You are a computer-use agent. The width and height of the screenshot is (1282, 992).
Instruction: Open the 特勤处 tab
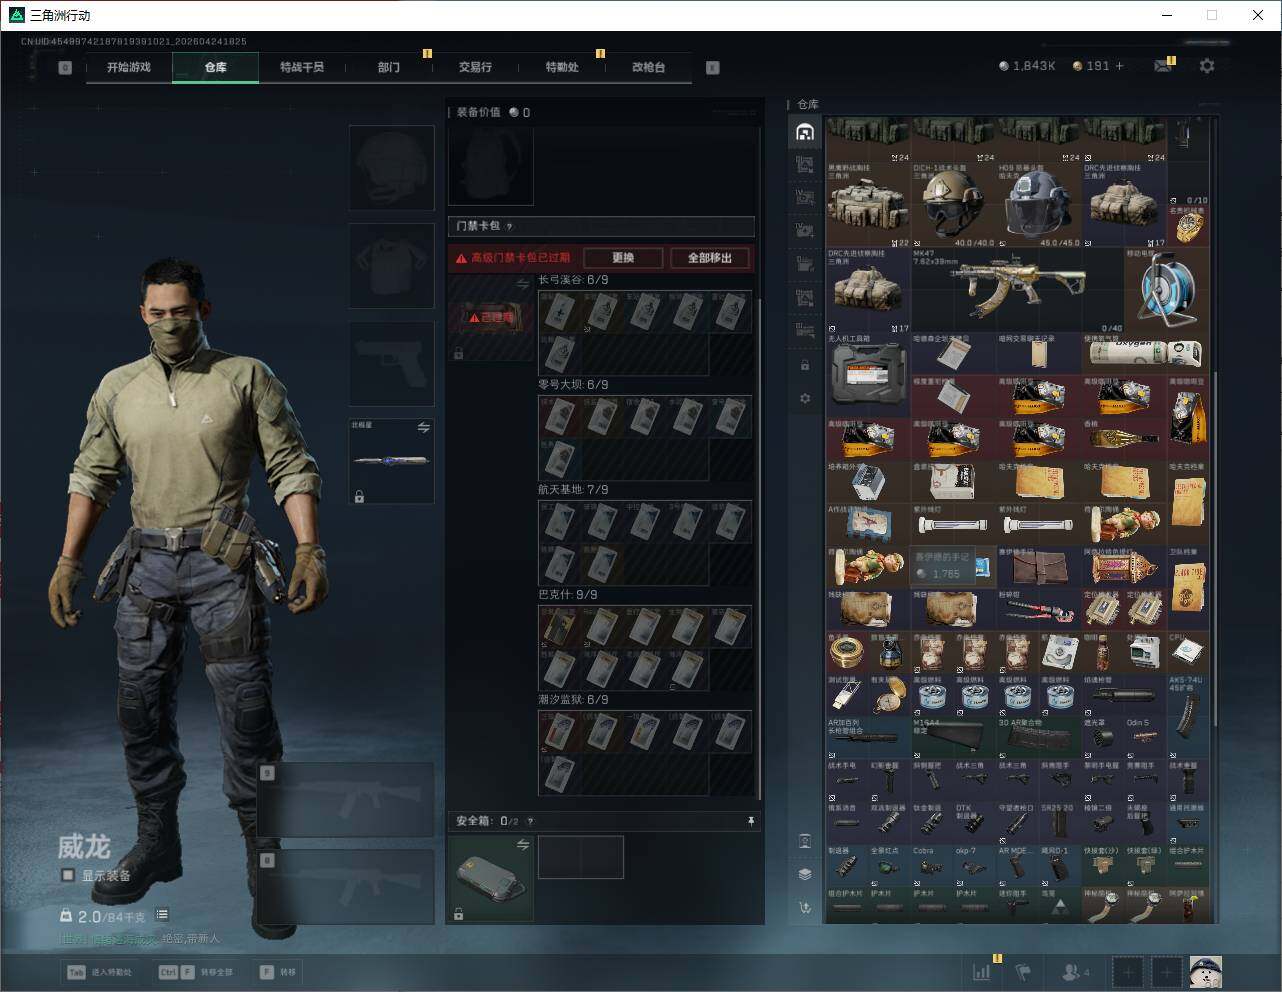pos(562,67)
